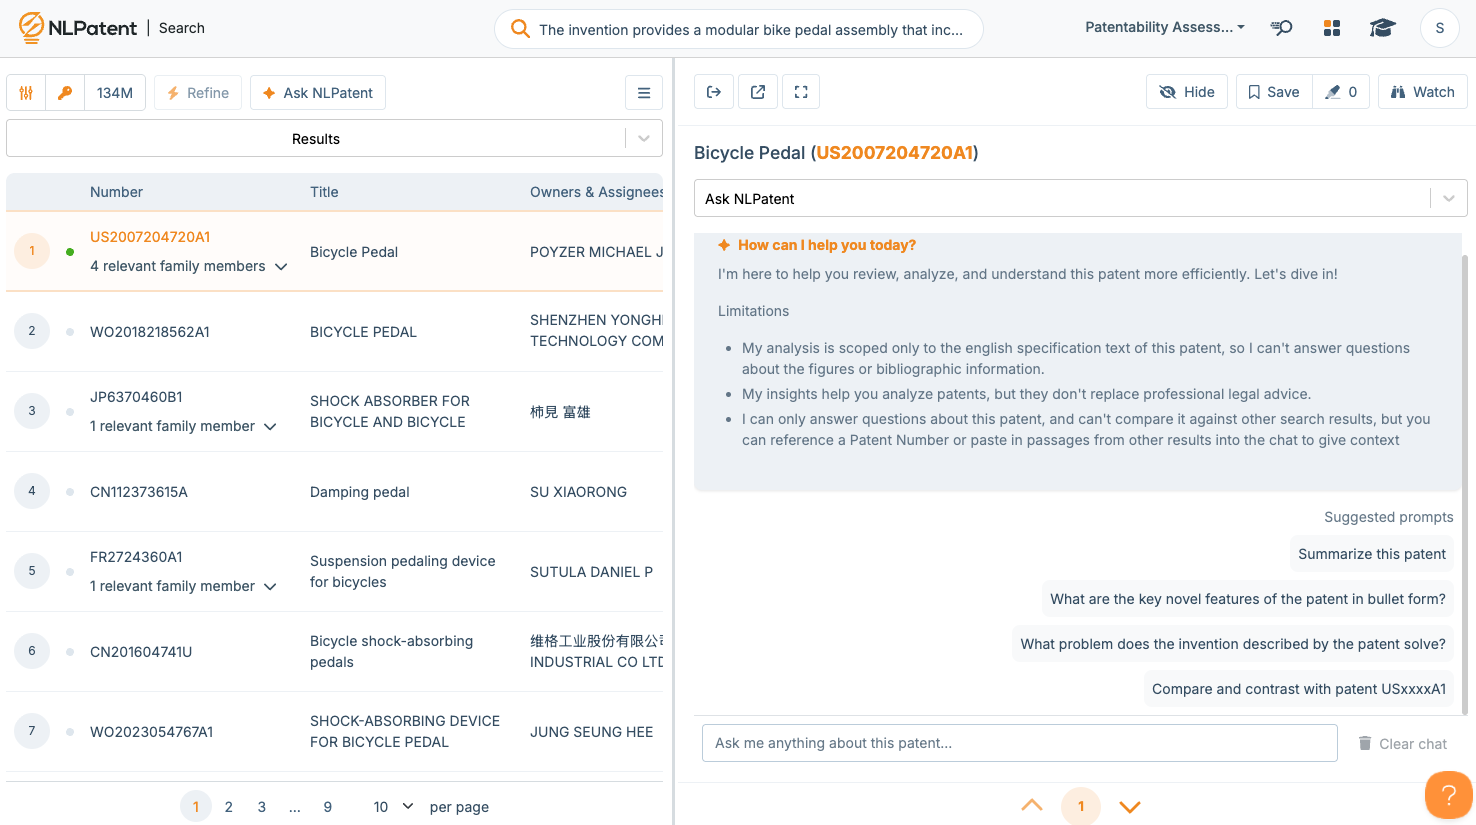This screenshot has width=1476, height=825.
Task: Hide this patent from results
Action: pyautogui.click(x=1187, y=92)
